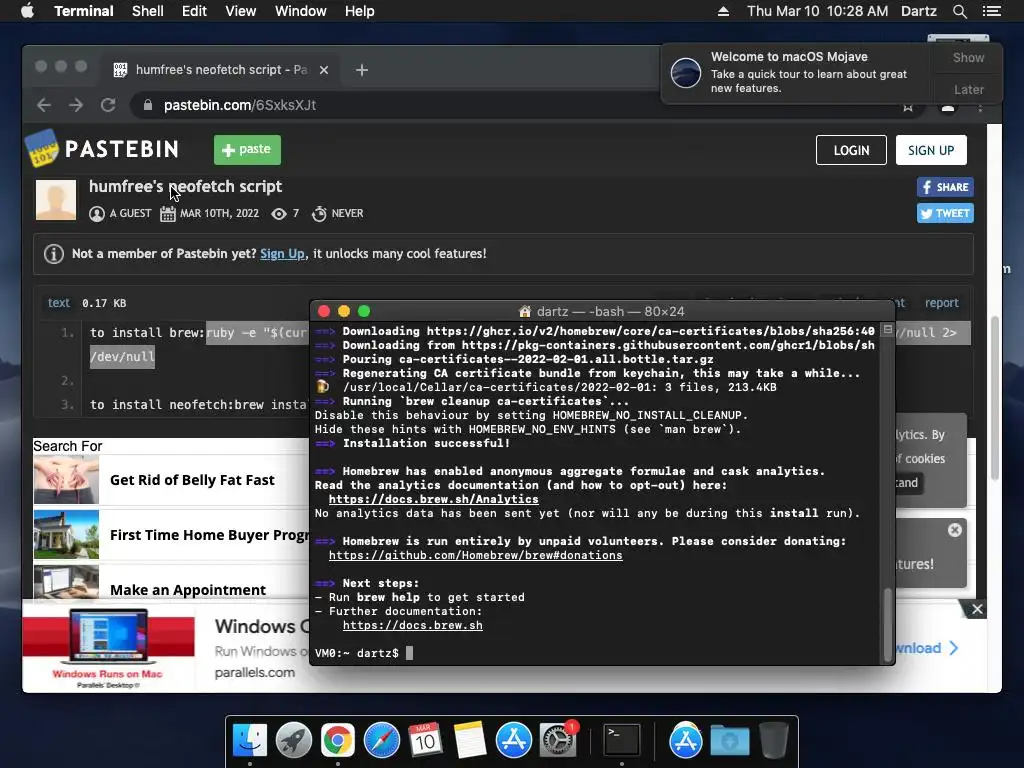The image size is (1024, 768).
Task: Open Spotlight search magnifier
Action: (x=959, y=11)
